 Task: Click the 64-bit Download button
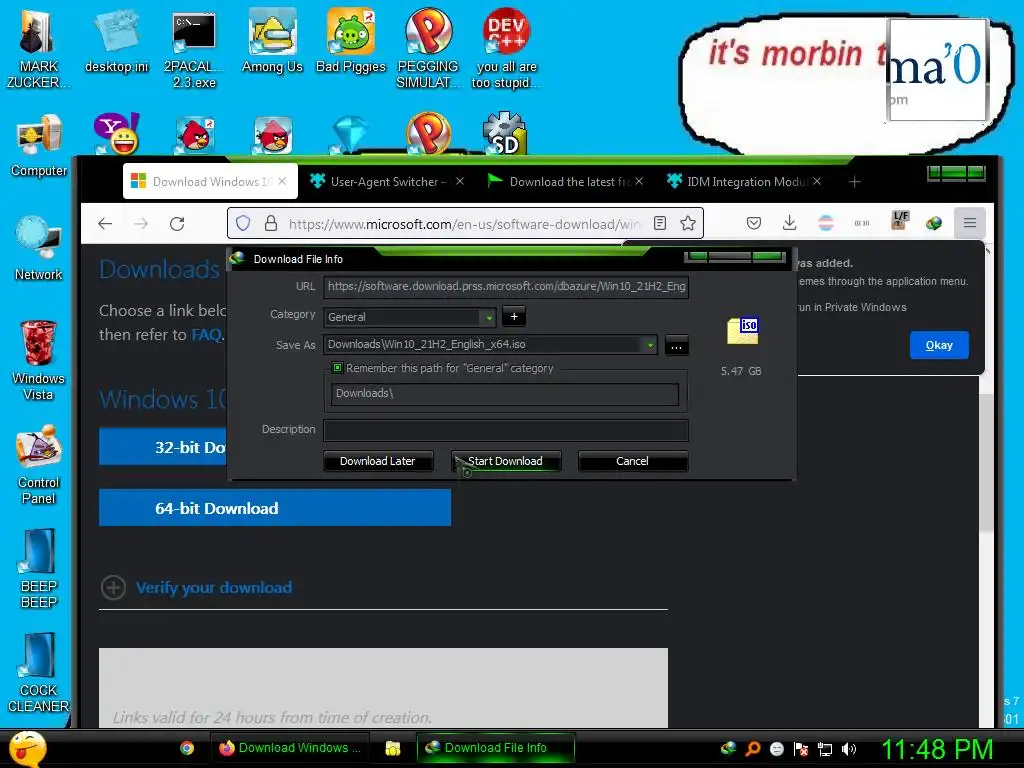(275, 507)
